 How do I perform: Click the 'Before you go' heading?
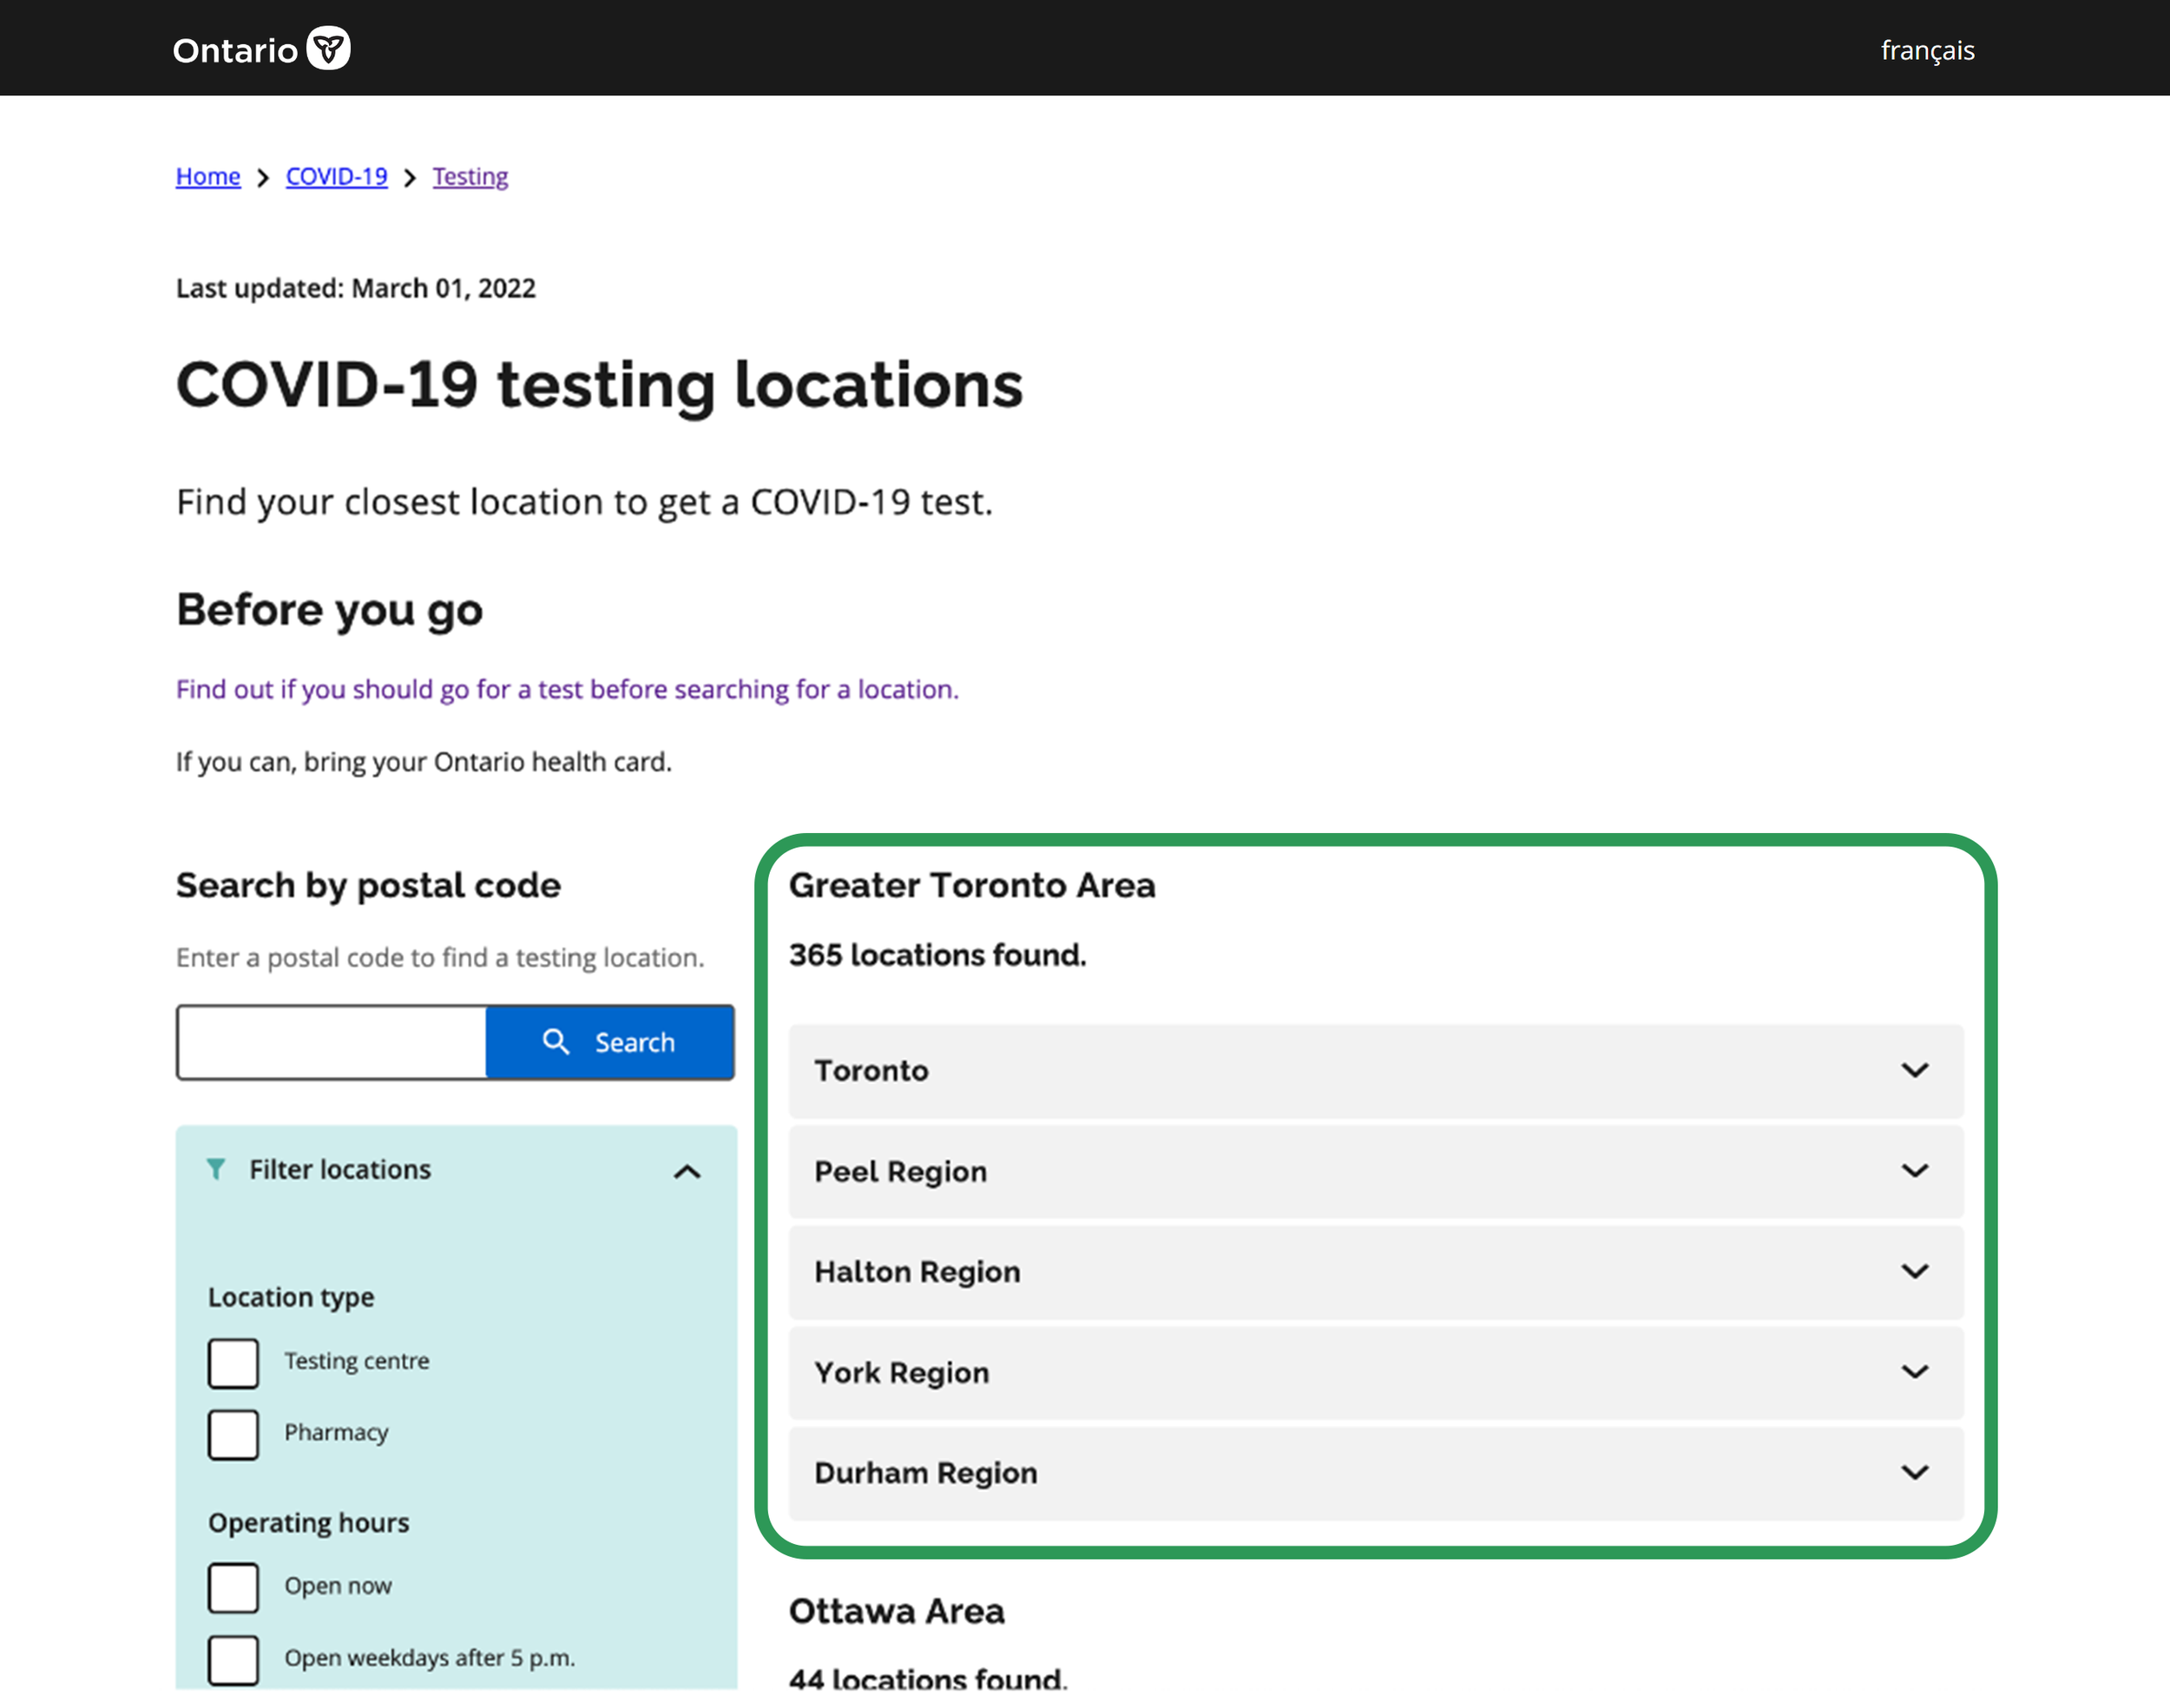pyautogui.click(x=329, y=610)
